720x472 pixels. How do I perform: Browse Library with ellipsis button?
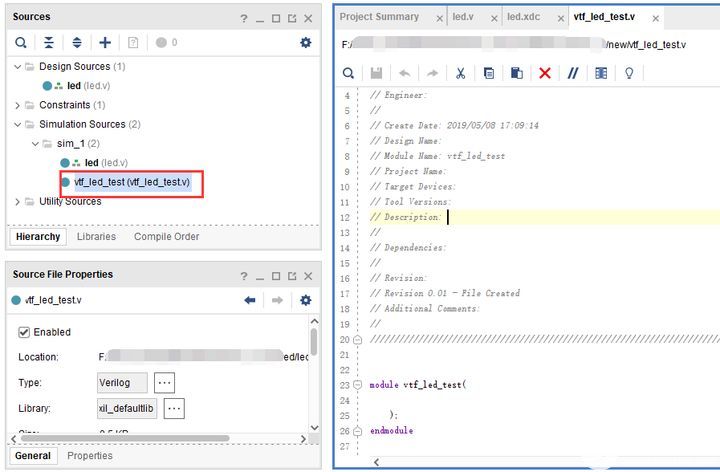[x=174, y=408]
